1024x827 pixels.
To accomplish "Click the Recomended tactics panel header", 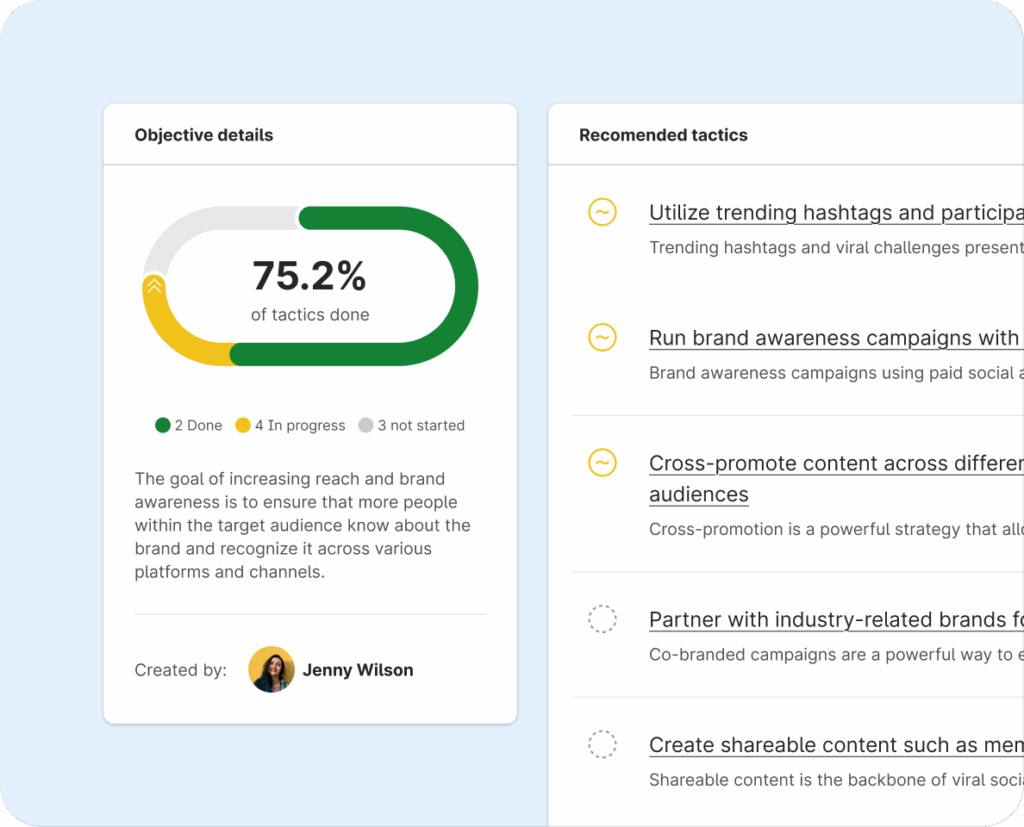I will pos(663,135).
